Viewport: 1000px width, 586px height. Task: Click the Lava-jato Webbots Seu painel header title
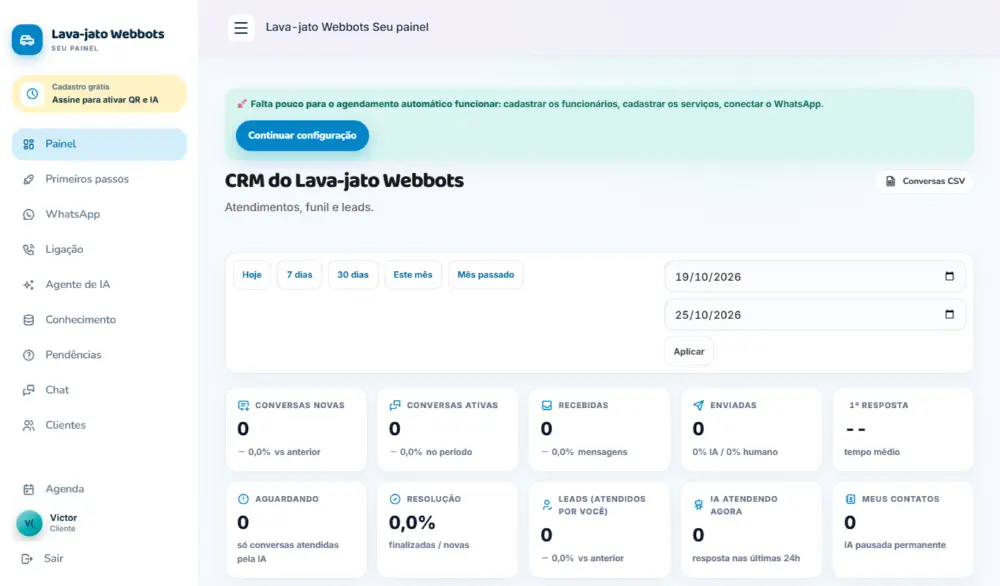(x=347, y=27)
